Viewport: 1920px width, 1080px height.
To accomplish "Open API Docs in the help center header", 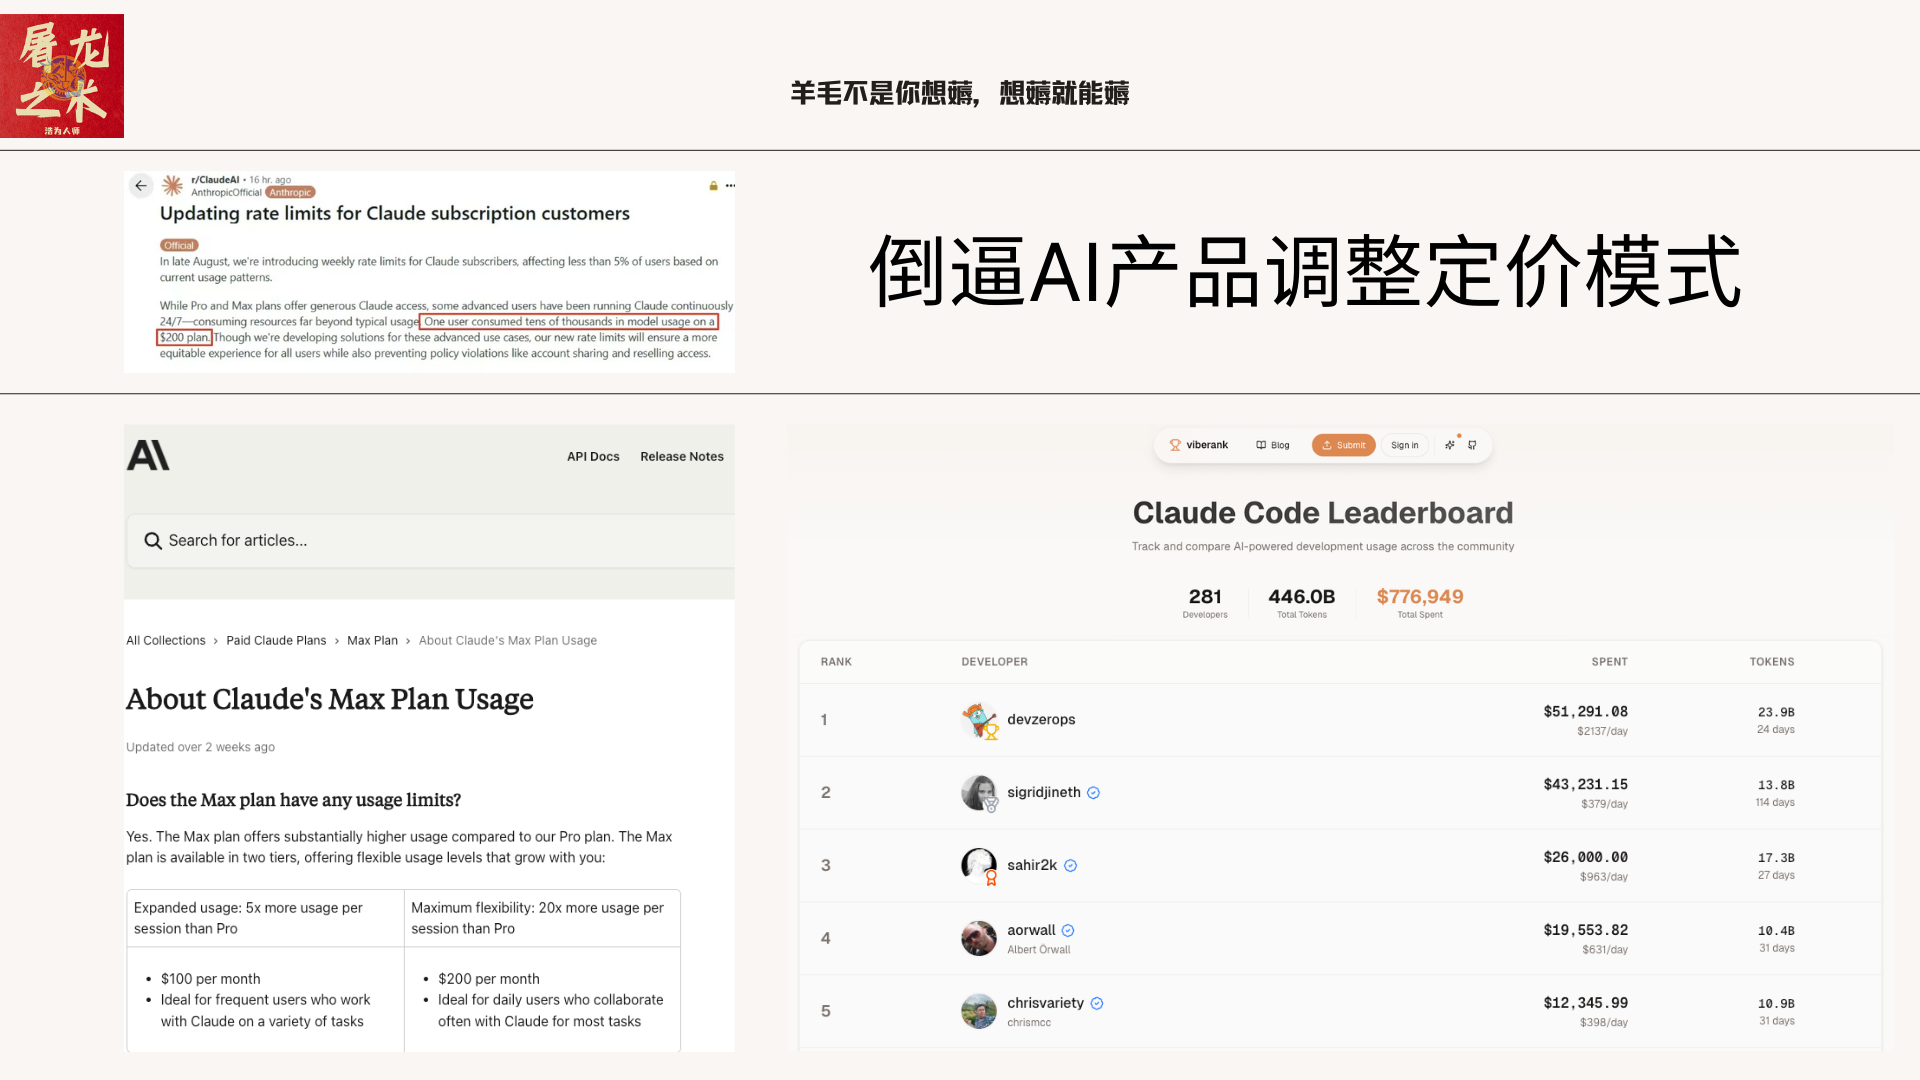I will point(593,457).
